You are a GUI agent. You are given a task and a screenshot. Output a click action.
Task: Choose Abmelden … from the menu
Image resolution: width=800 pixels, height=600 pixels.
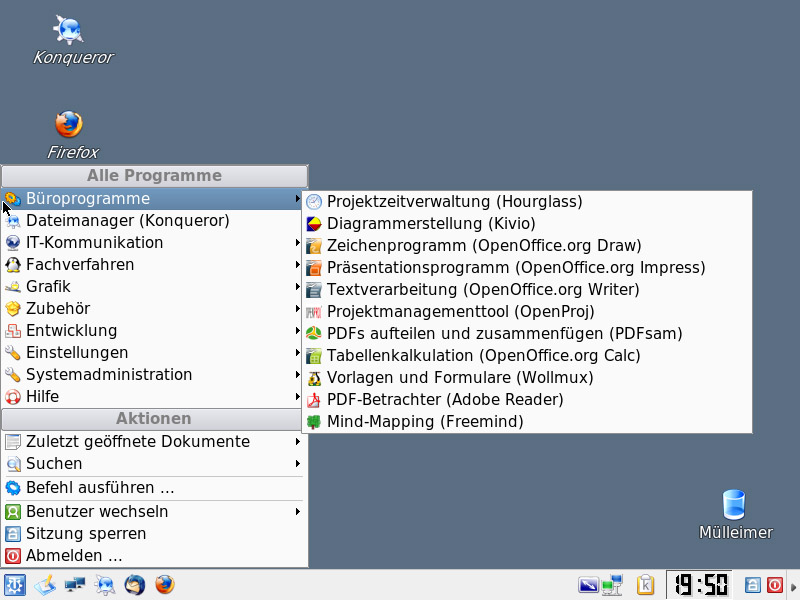click(x=153, y=555)
